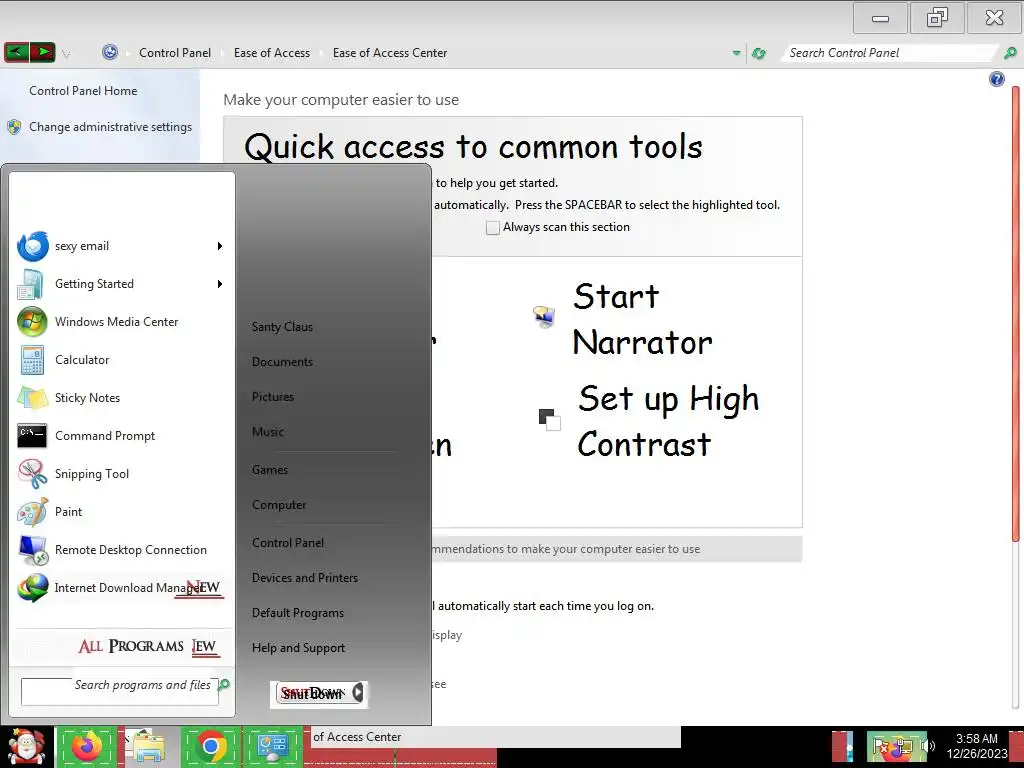Click the clock showing 3:58 AM
This screenshot has width=1024, height=768.
pyautogui.click(x=977, y=739)
